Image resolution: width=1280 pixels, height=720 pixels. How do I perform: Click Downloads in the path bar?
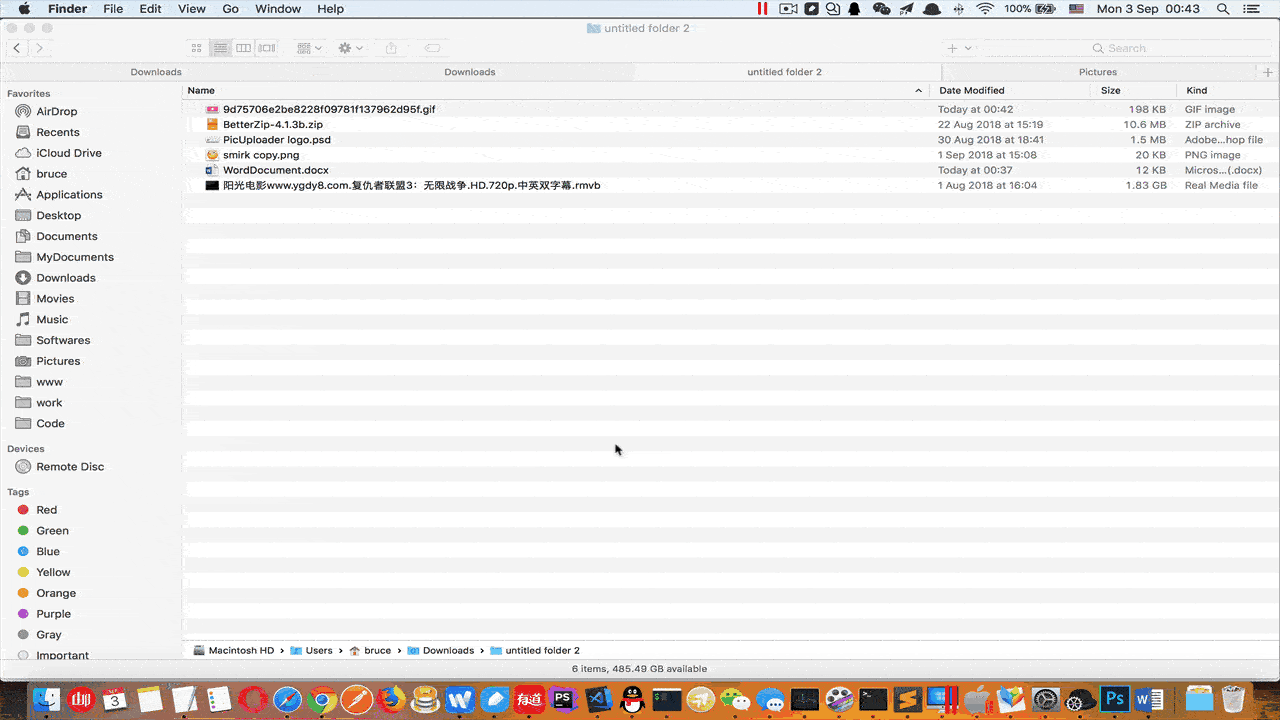[x=441, y=650]
